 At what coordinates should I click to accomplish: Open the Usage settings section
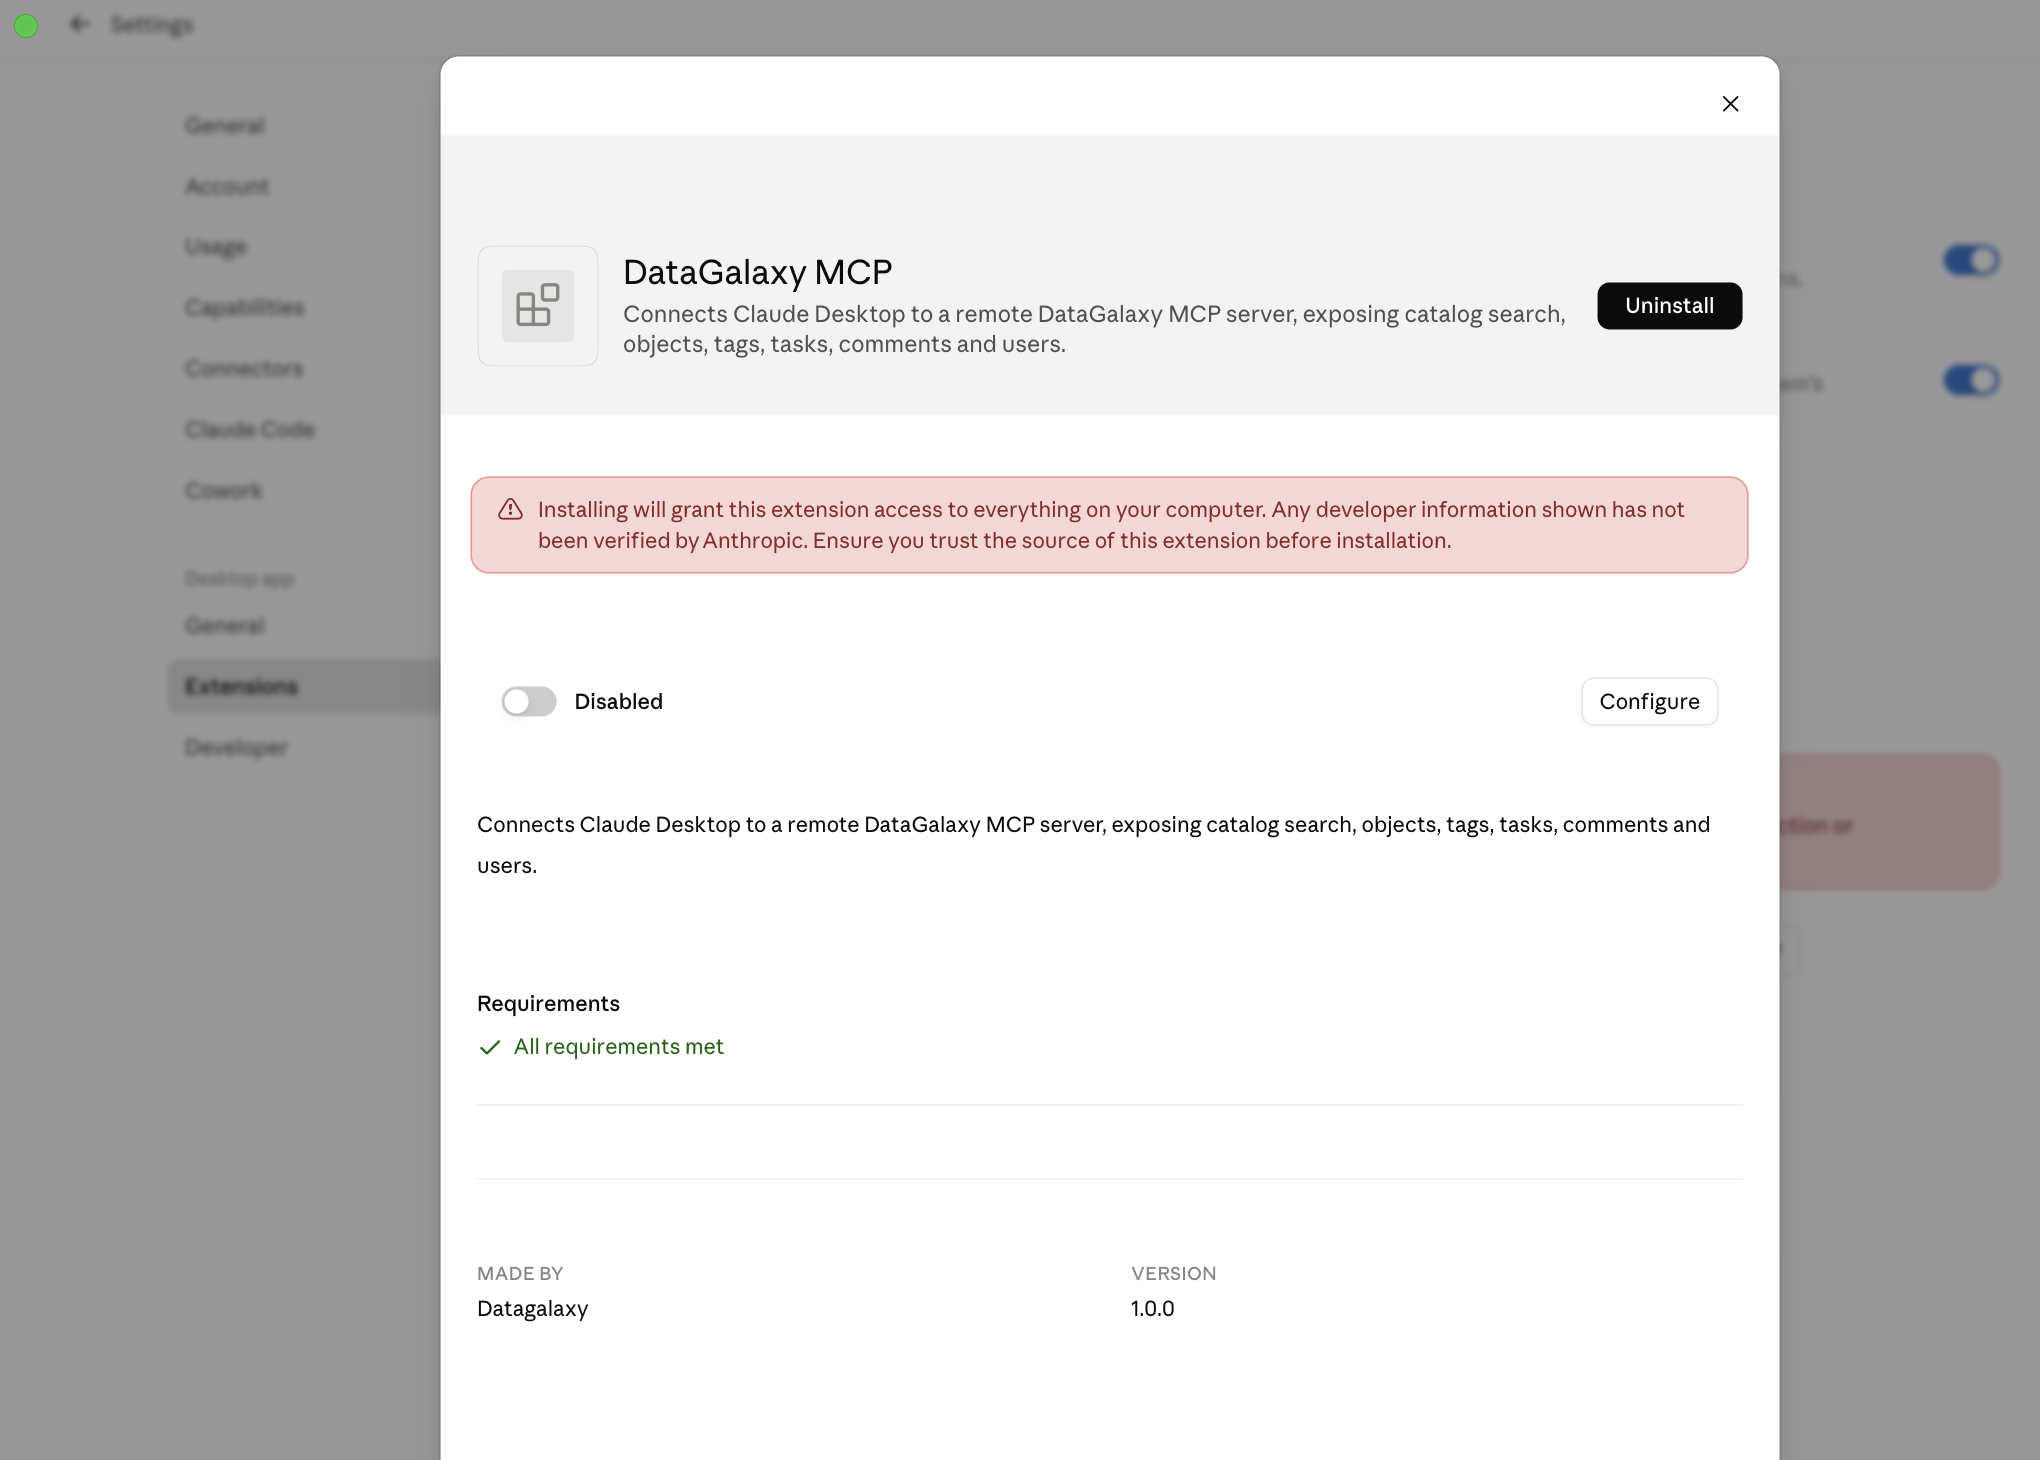[216, 246]
